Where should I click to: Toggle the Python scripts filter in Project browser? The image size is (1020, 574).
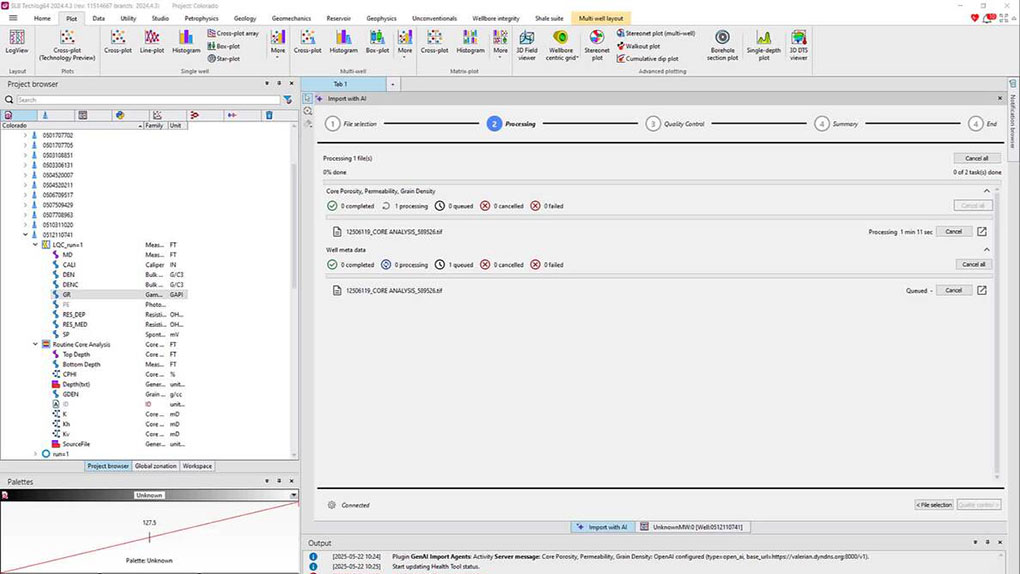pos(120,115)
